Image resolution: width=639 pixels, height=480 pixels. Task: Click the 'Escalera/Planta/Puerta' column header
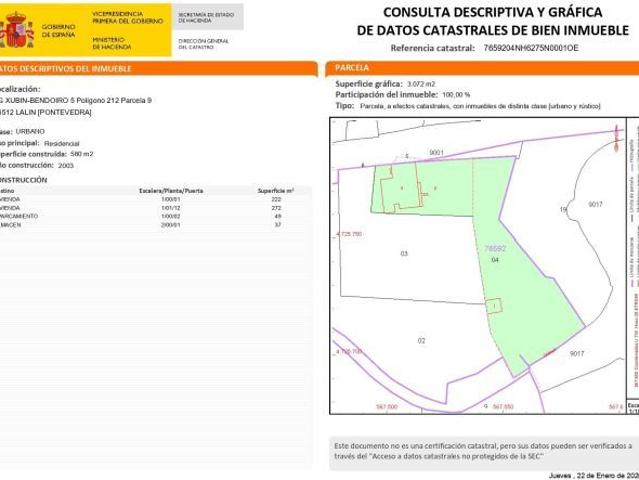(171, 191)
